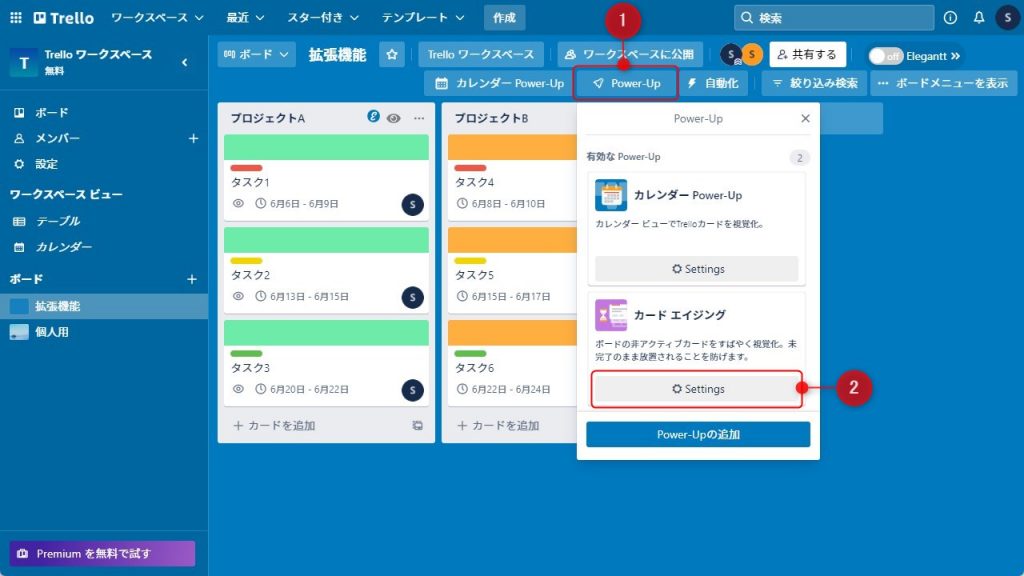Screen dimensions: 1024x576
Task: Open notifications bell icon
Action: tap(978, 18)
